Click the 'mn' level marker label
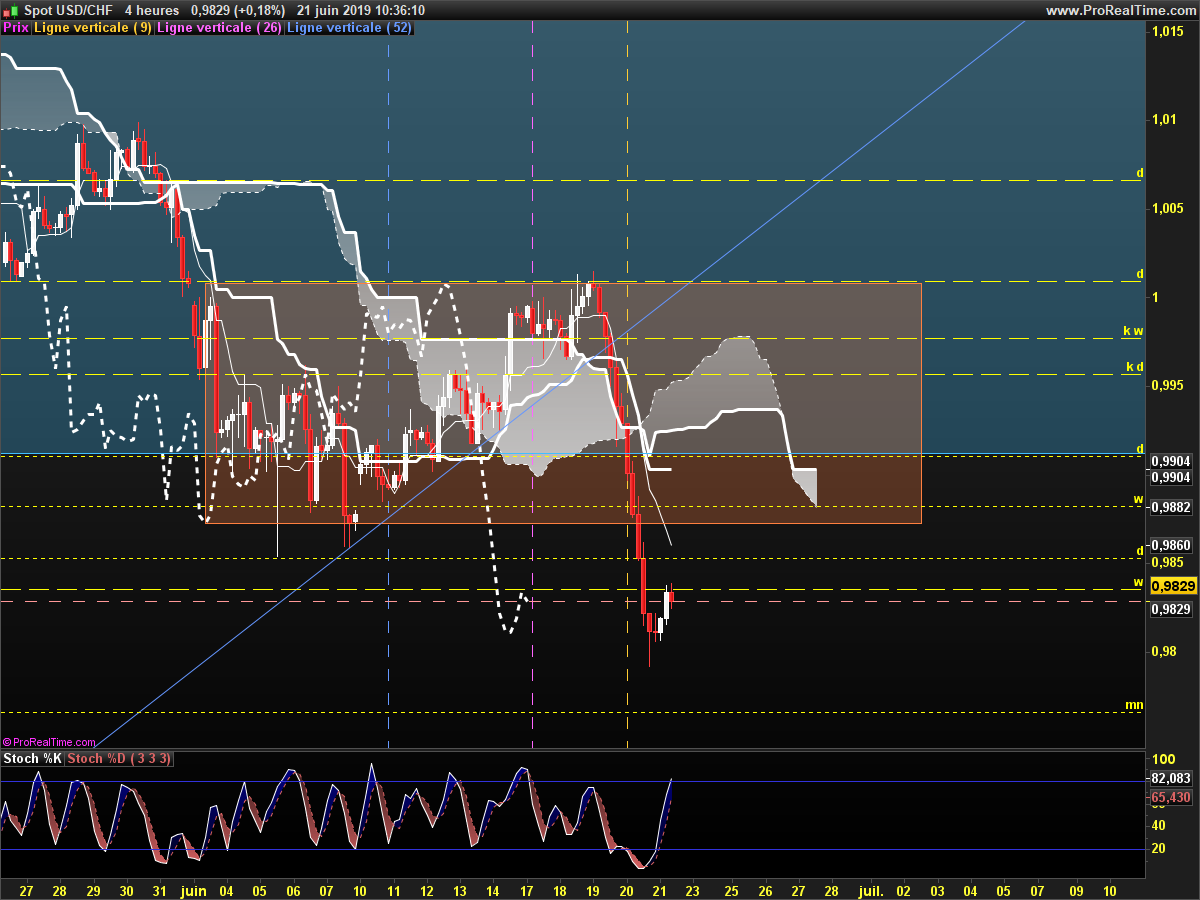The height and width of the screenshot is (900, 1200). [1134, 705]
